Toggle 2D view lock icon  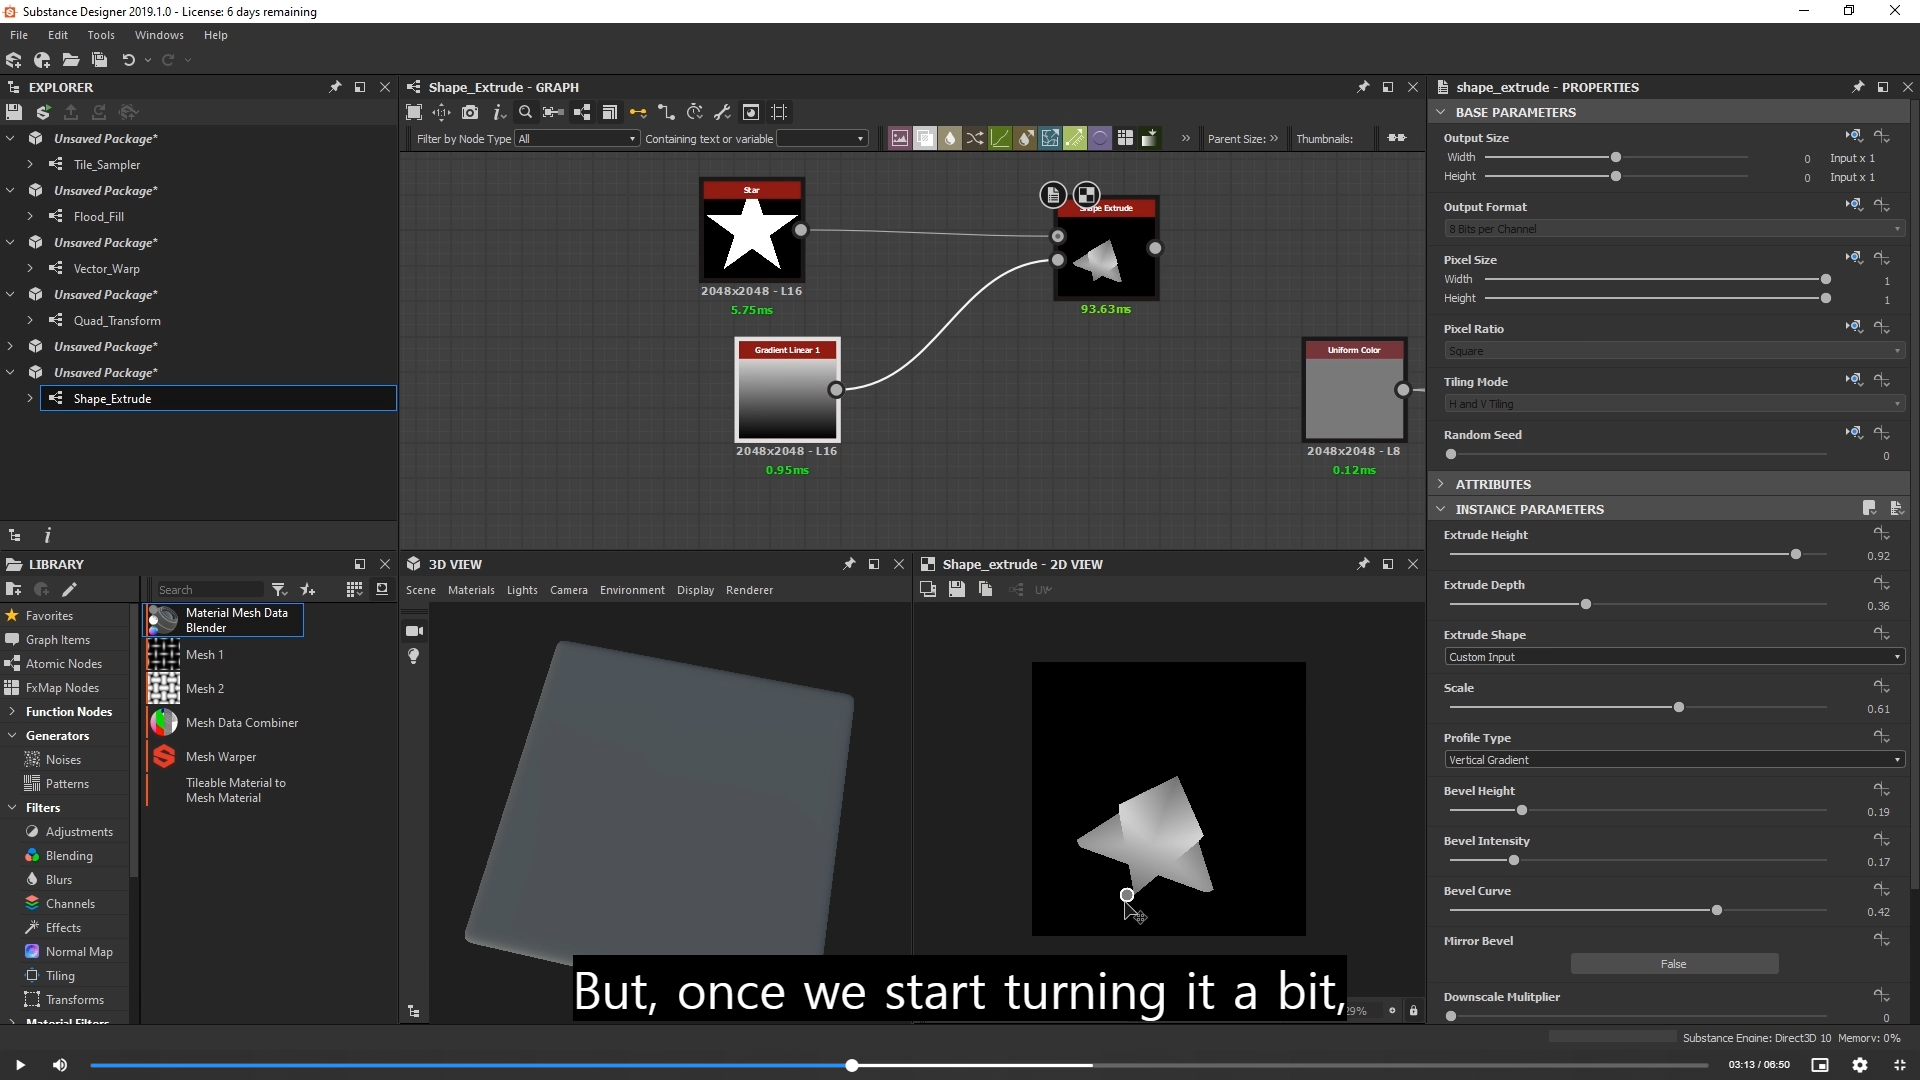click(x=1413, y=1011)
